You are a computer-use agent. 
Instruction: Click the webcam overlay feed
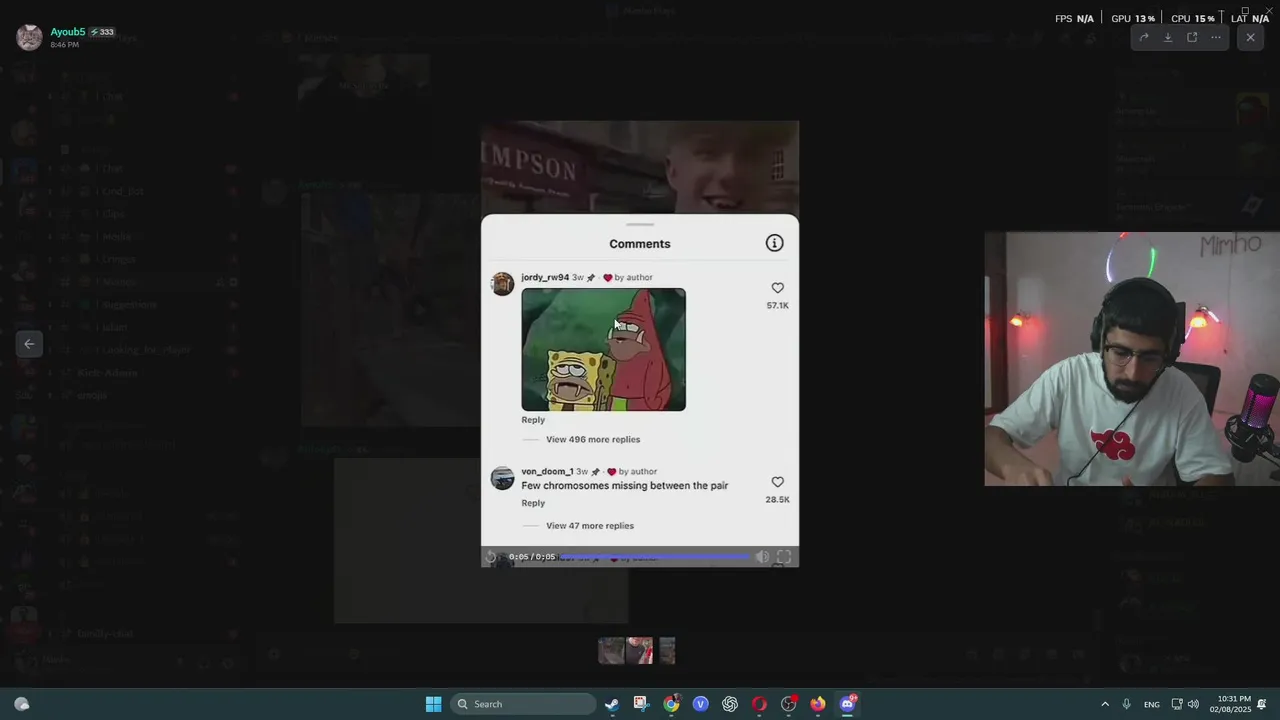point(1132,359)
